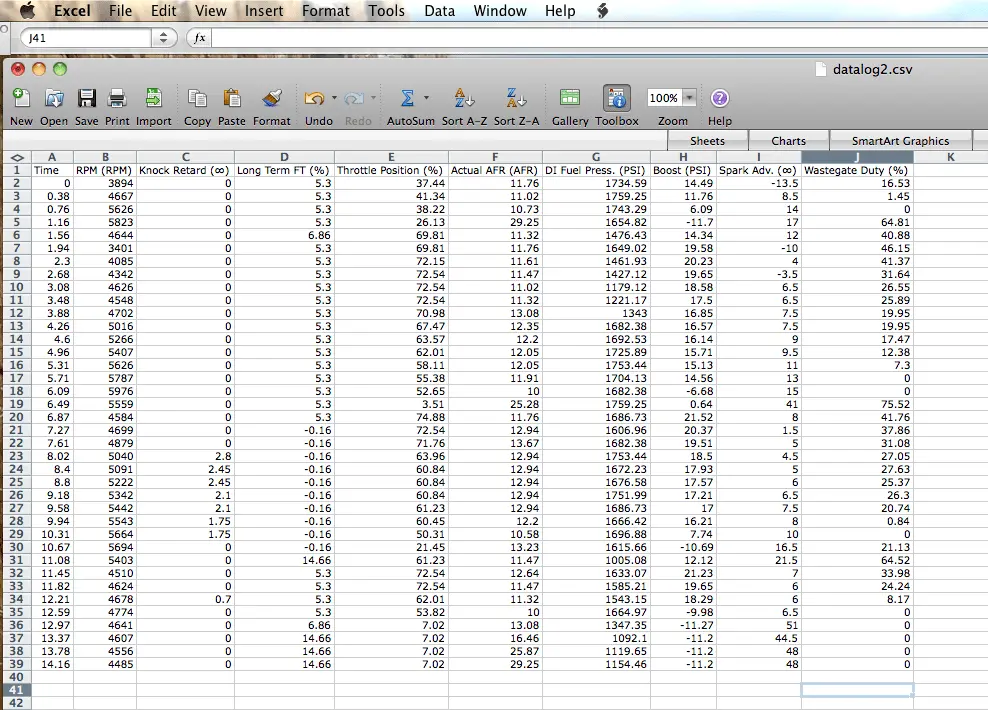Click the Print icon
Screen dimensions: 988x710
coord(117,99)
